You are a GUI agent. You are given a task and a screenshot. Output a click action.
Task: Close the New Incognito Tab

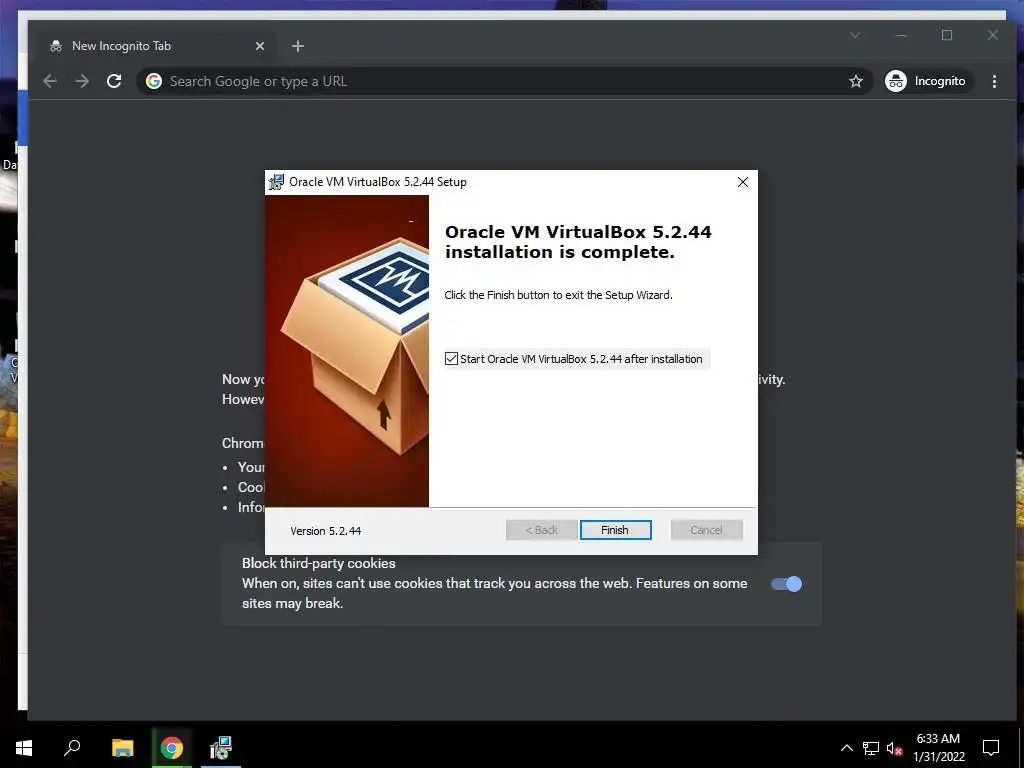260,46
